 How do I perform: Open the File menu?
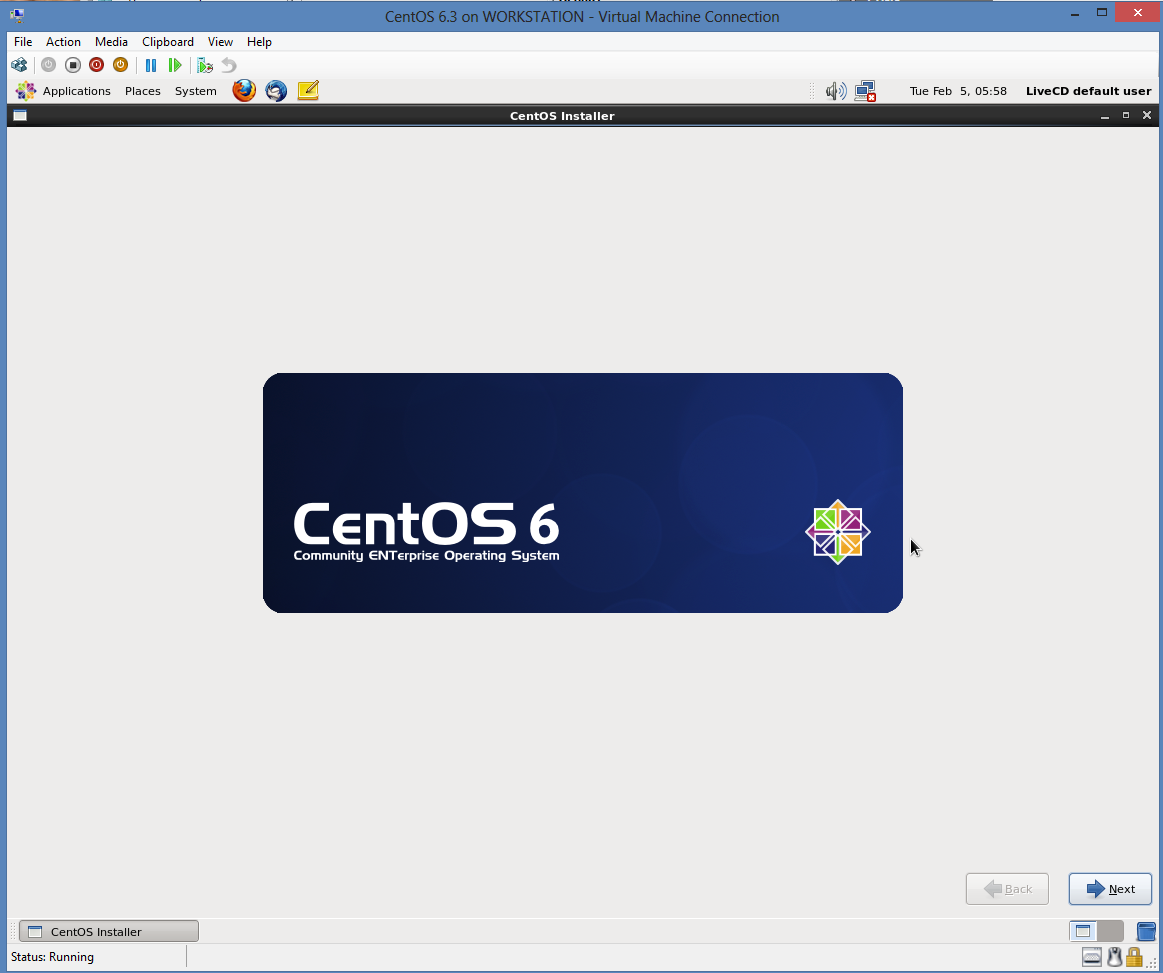23,42
